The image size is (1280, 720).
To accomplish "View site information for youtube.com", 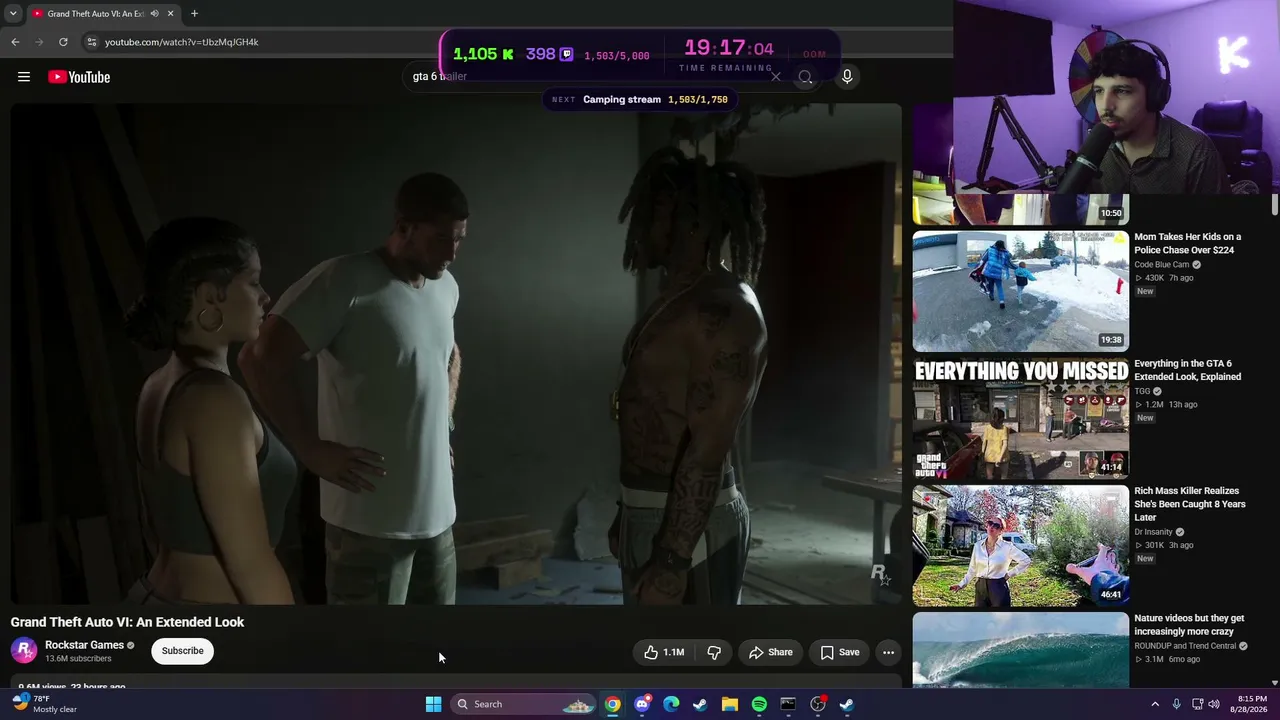I will tap(91, 42).
